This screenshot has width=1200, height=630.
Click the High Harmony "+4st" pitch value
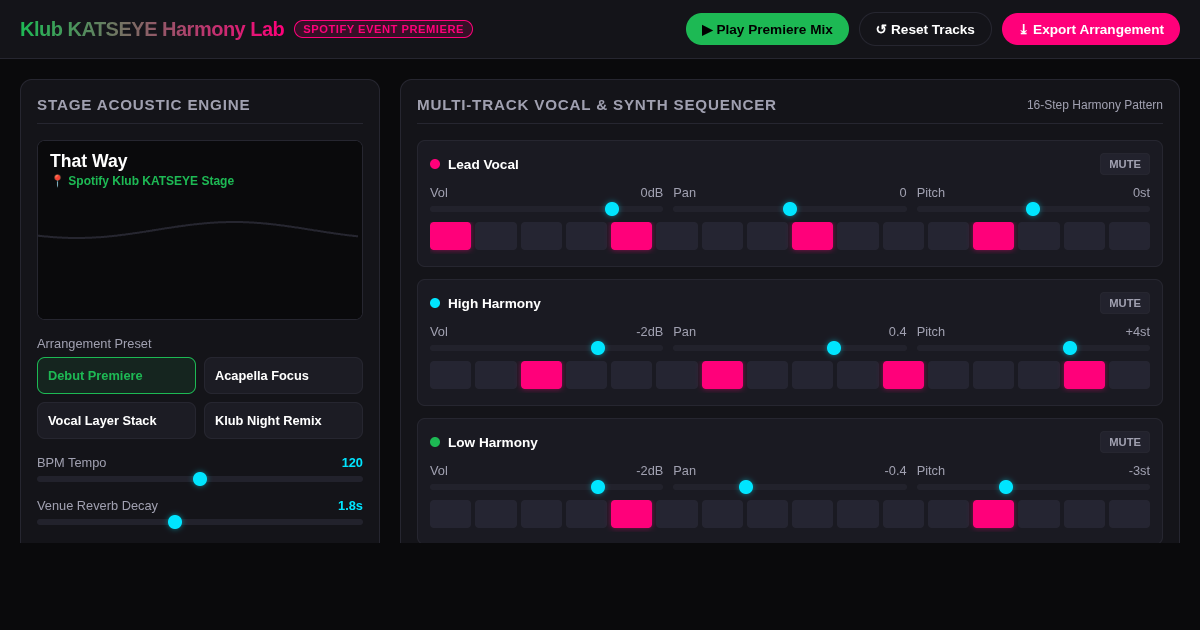[1138, 331]
